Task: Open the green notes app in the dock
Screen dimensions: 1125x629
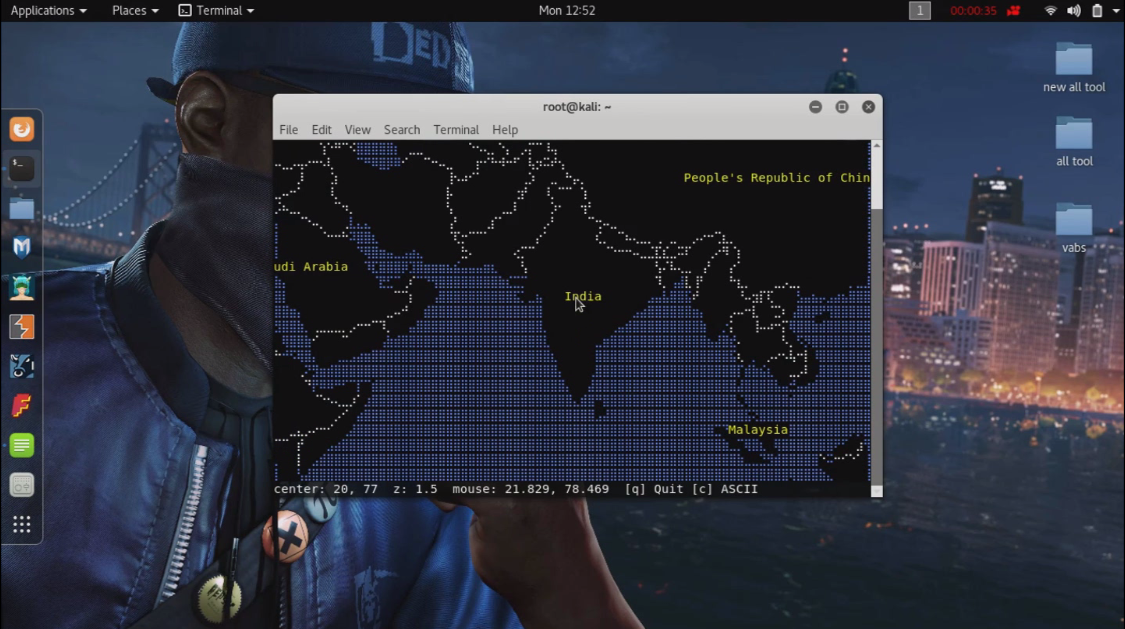Action: click(22, 445)
